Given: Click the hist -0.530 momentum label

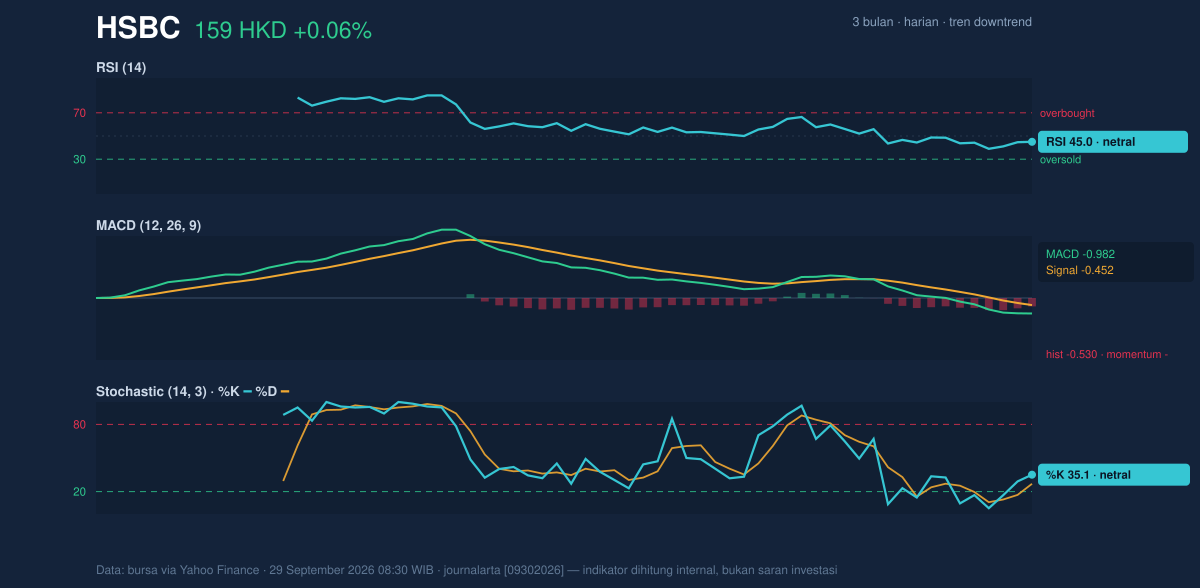Looking at the screenshot, I should [1107, 354].
